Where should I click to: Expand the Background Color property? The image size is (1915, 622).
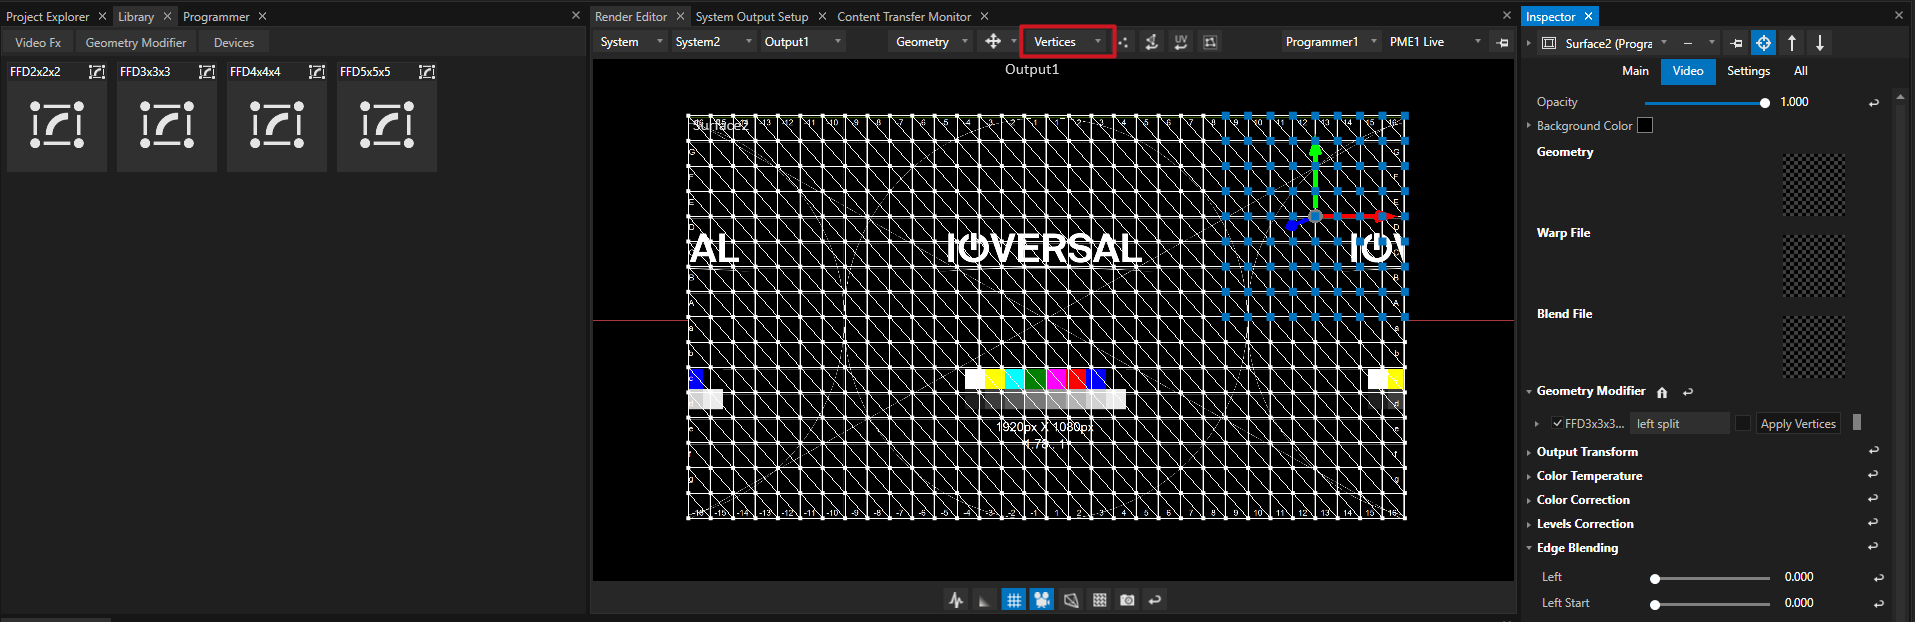click(1529, 126)
